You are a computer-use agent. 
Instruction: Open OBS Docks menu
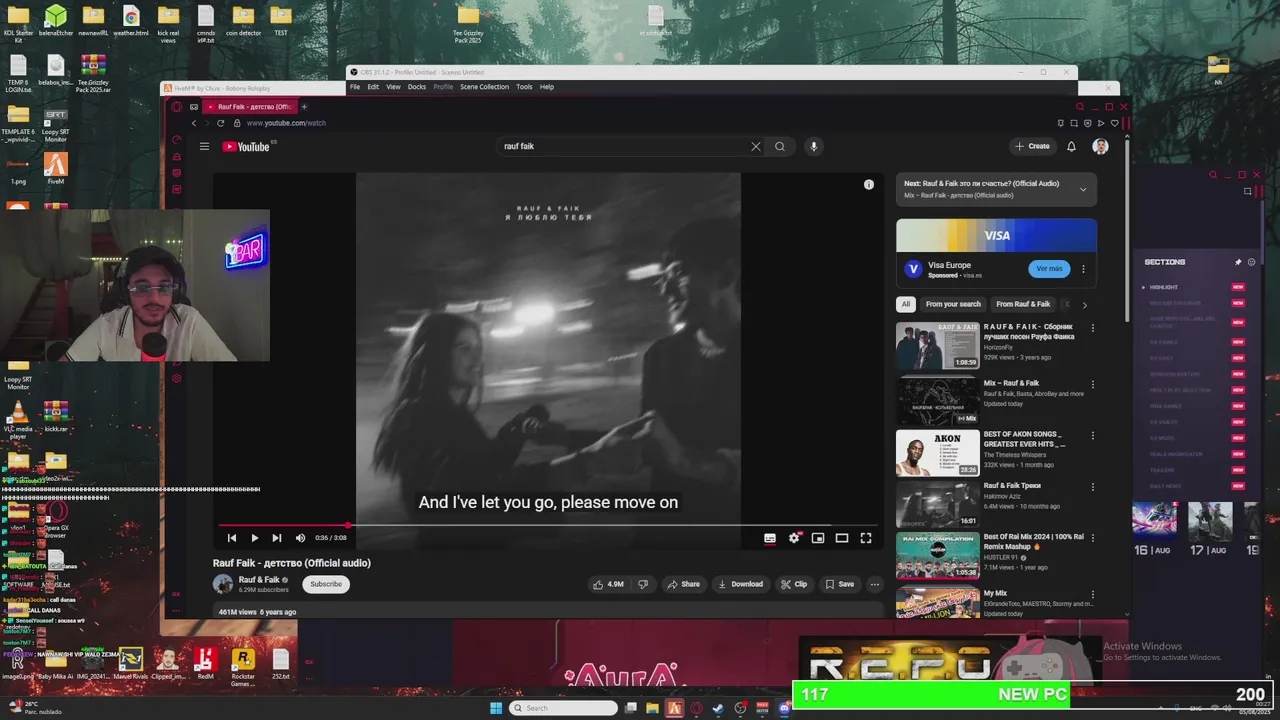click(417, 87)
